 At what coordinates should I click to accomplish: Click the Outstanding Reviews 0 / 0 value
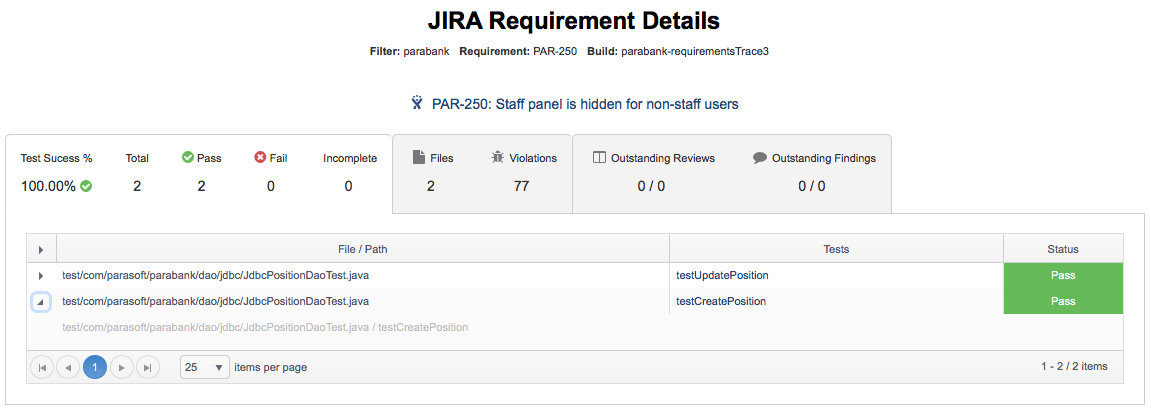tap(651, 186)
